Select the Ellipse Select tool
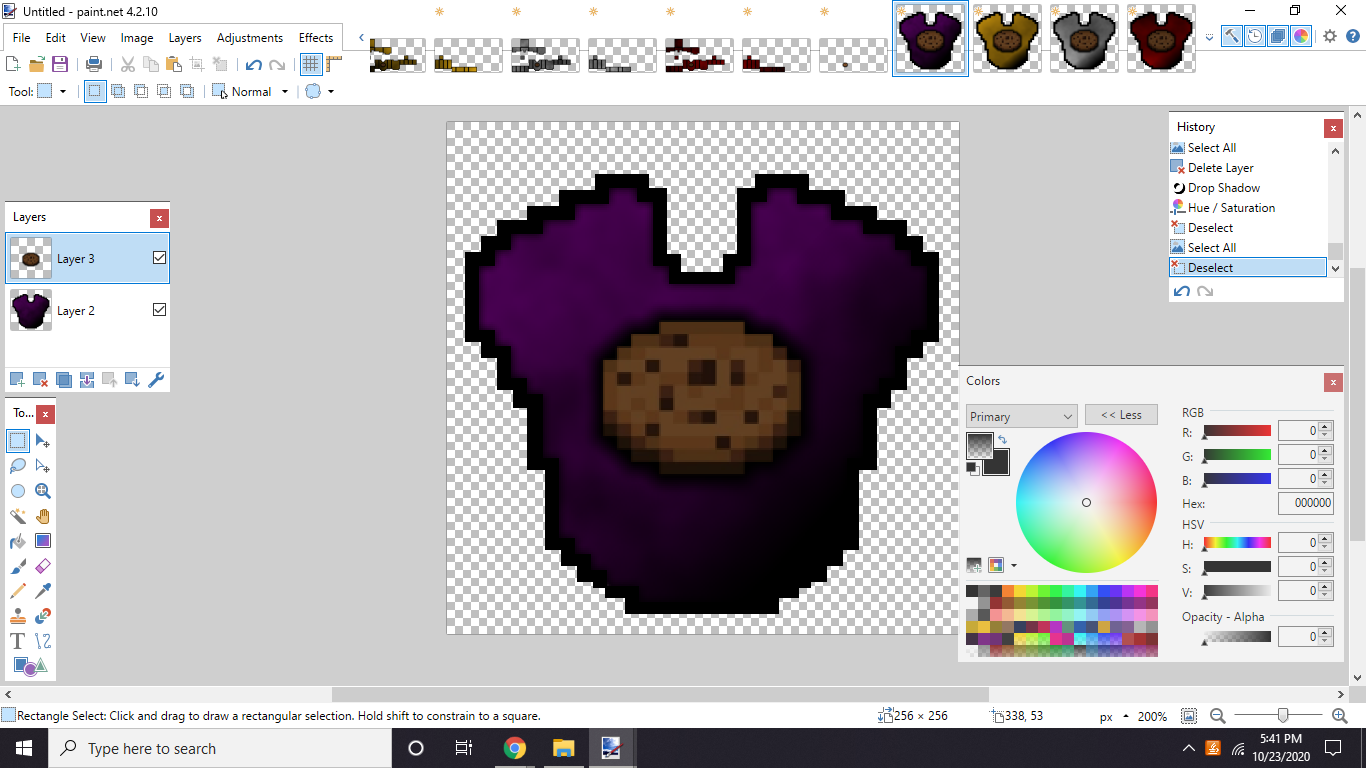The height and width of the screenshot is (768, 1366). click(x=18, y=491)
